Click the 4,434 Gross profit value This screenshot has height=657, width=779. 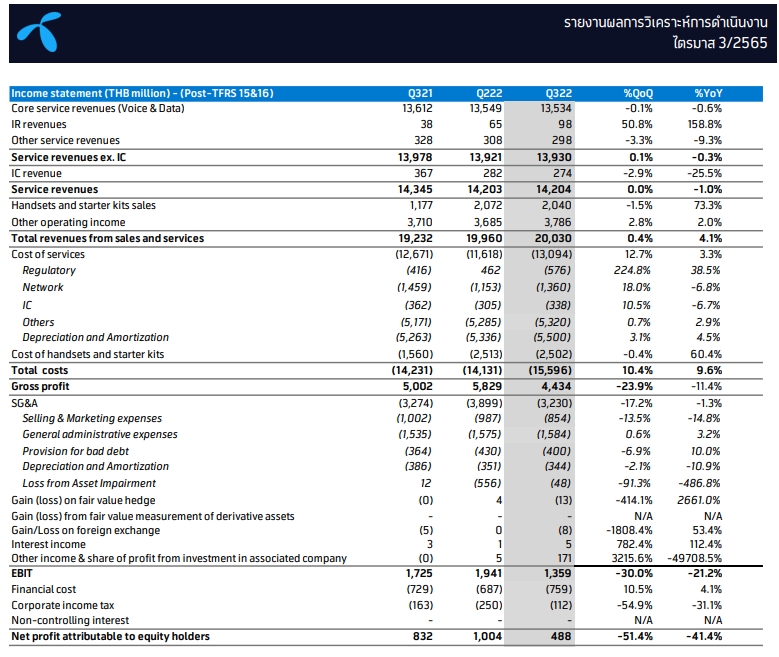click(x=556, y=386)
